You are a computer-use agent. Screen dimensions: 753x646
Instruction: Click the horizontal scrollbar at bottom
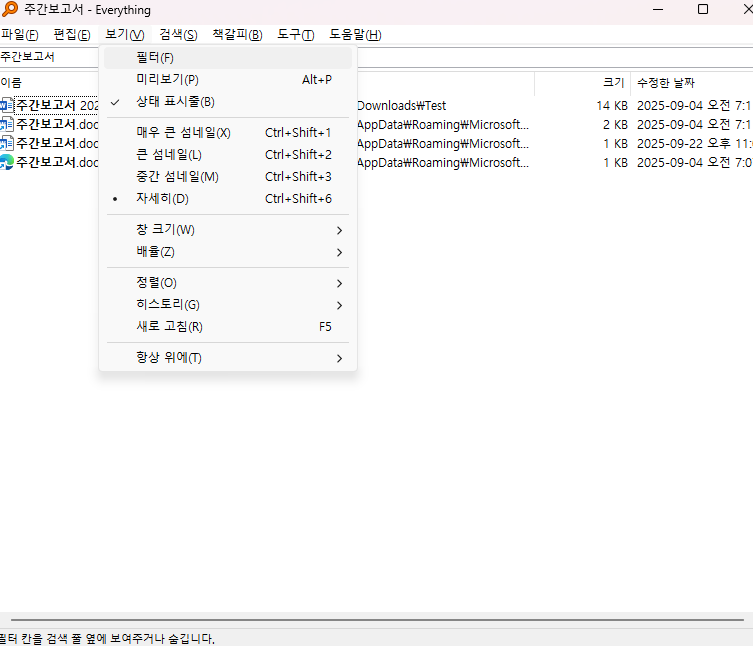tap(377, 620)
